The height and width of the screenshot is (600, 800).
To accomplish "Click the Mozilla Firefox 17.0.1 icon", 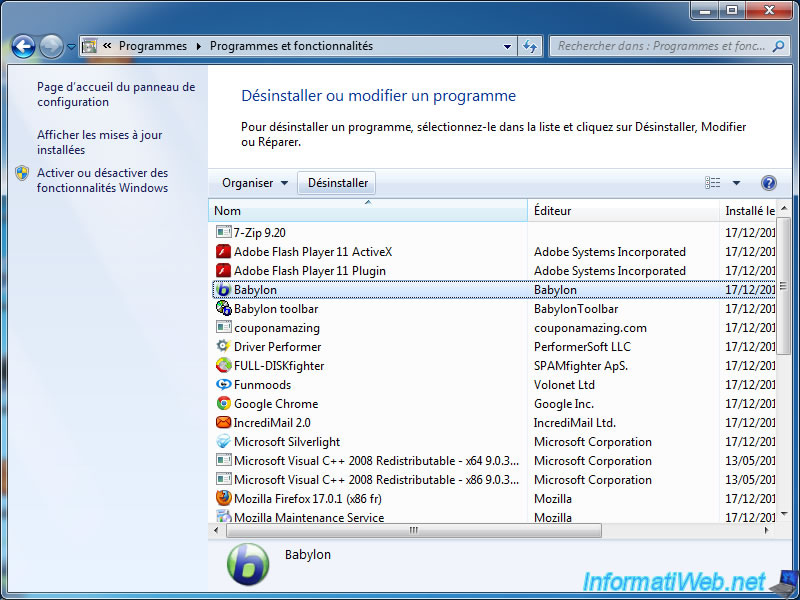I will [223, 498].
